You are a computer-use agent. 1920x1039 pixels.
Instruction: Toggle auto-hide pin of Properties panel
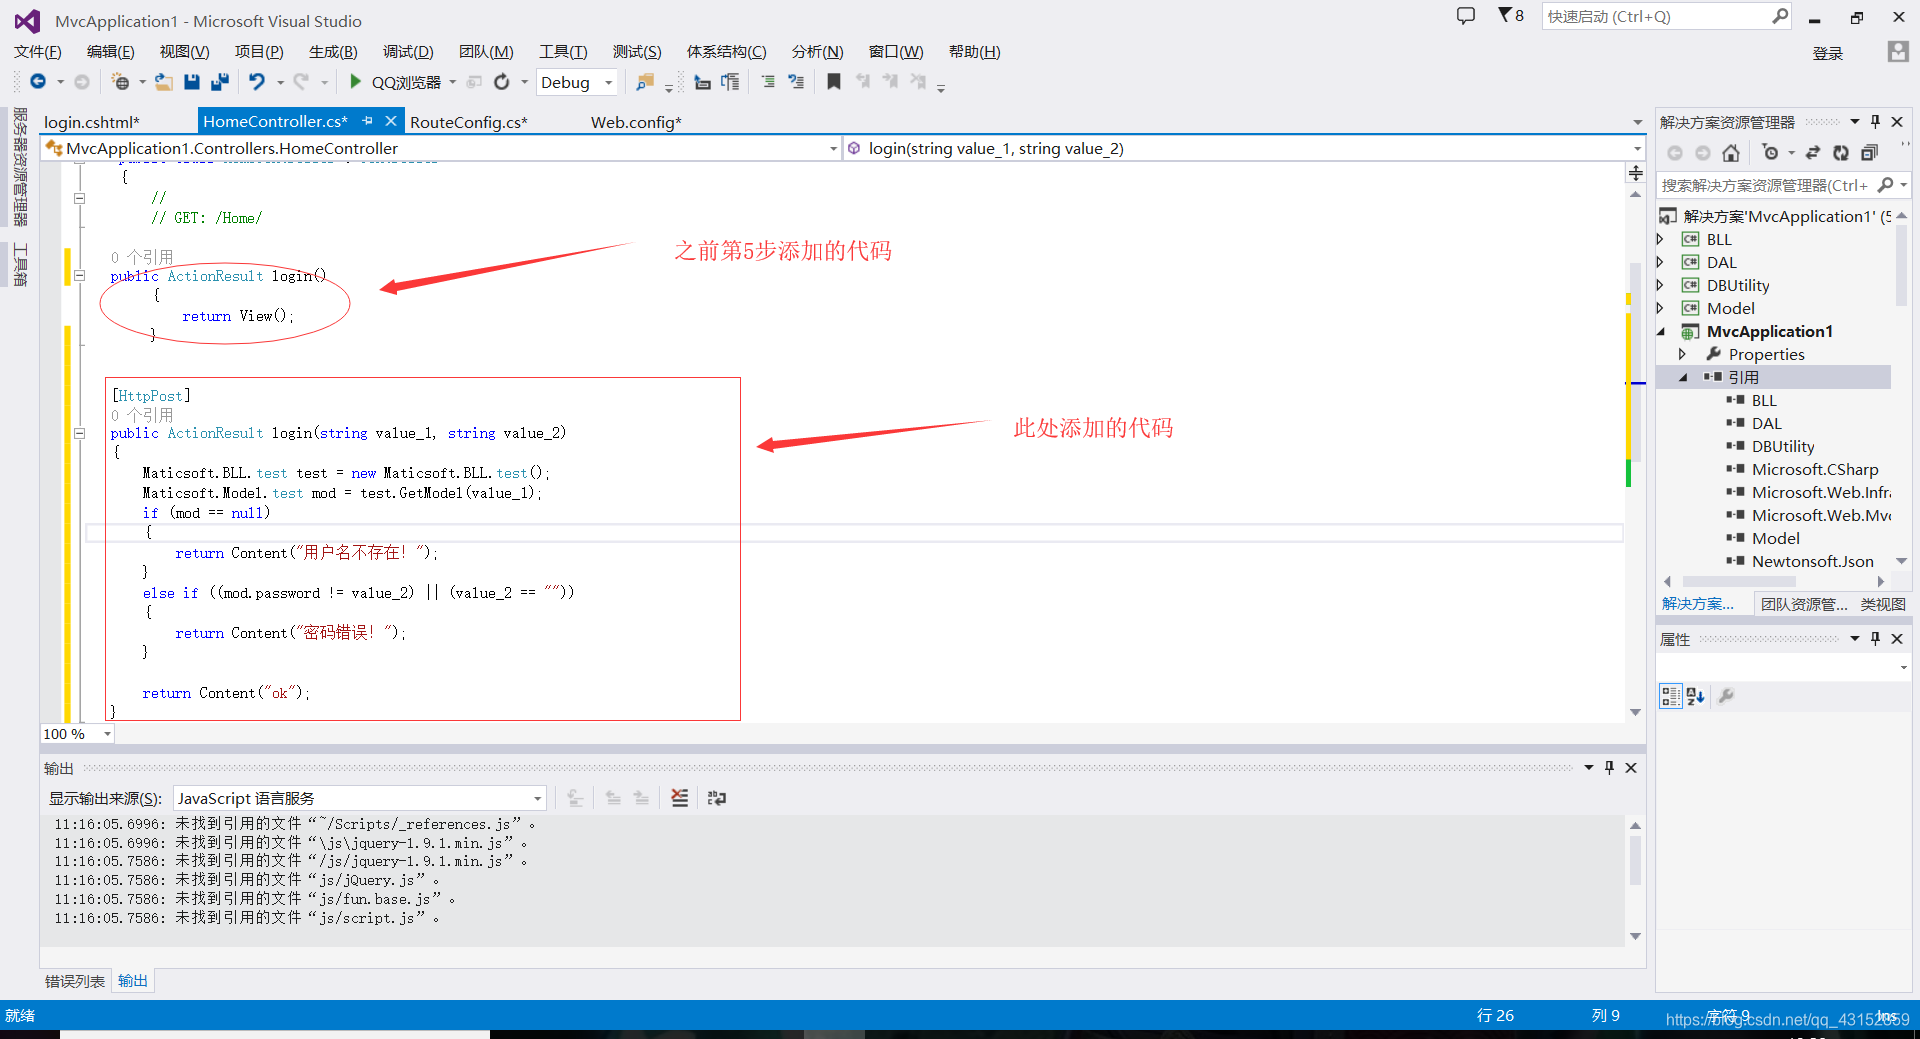[1876, 638]
